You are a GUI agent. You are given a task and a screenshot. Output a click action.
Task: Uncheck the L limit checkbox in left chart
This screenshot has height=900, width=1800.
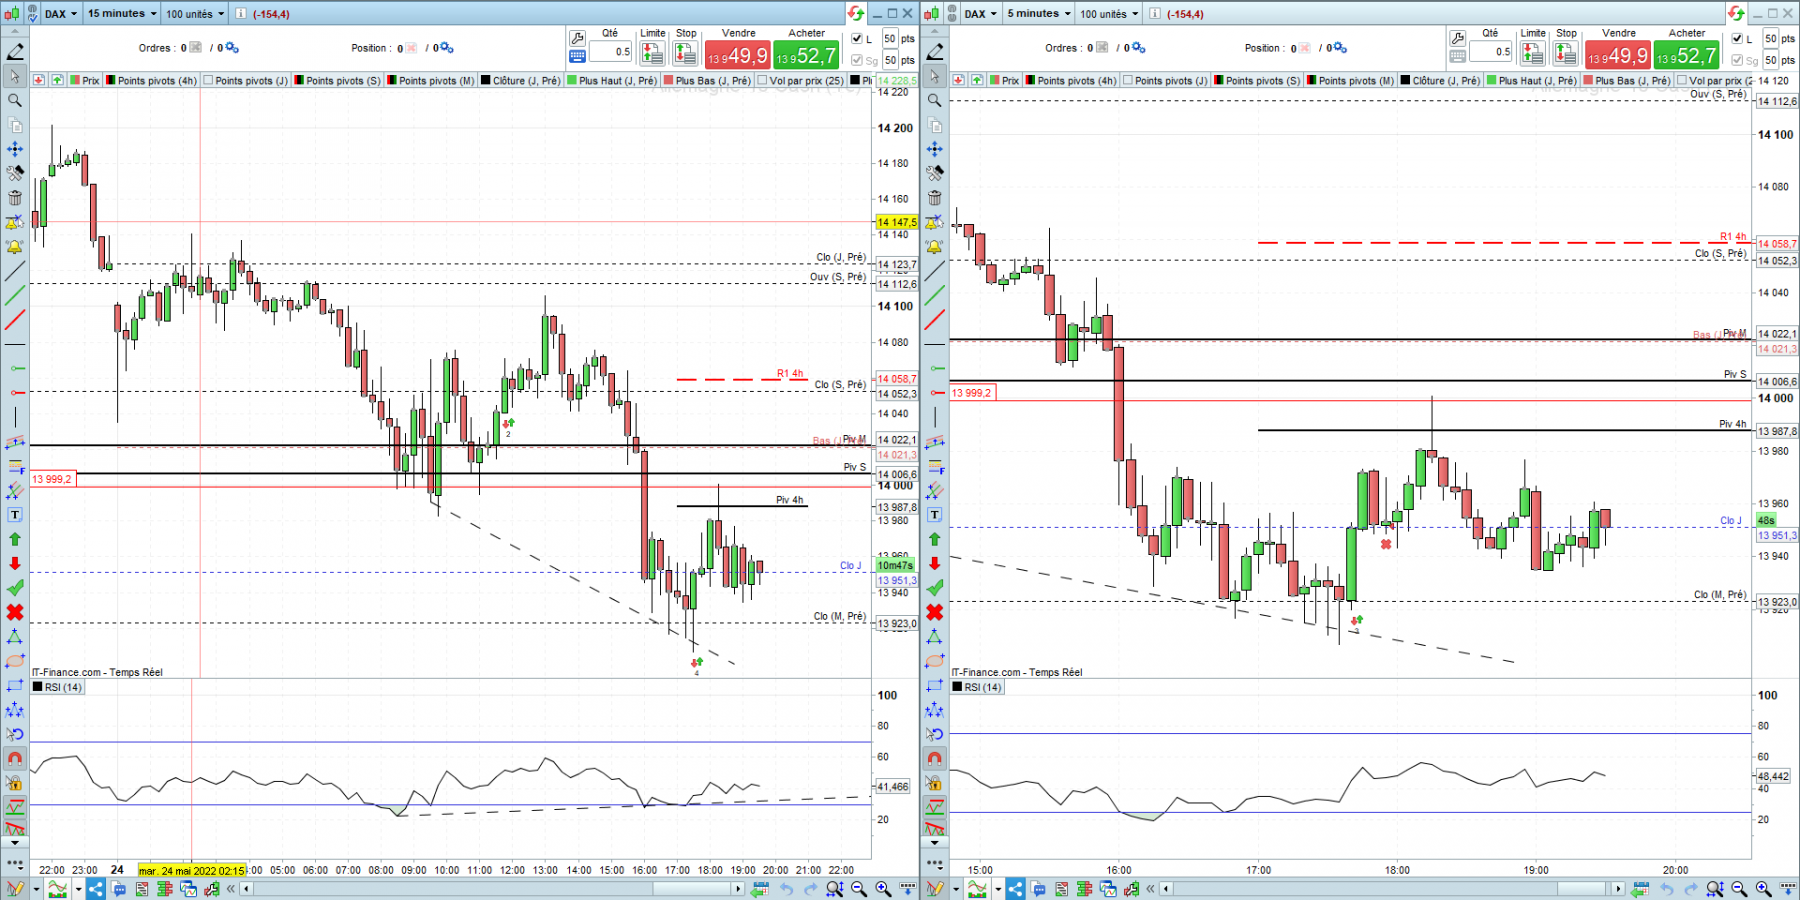point(856,39)
